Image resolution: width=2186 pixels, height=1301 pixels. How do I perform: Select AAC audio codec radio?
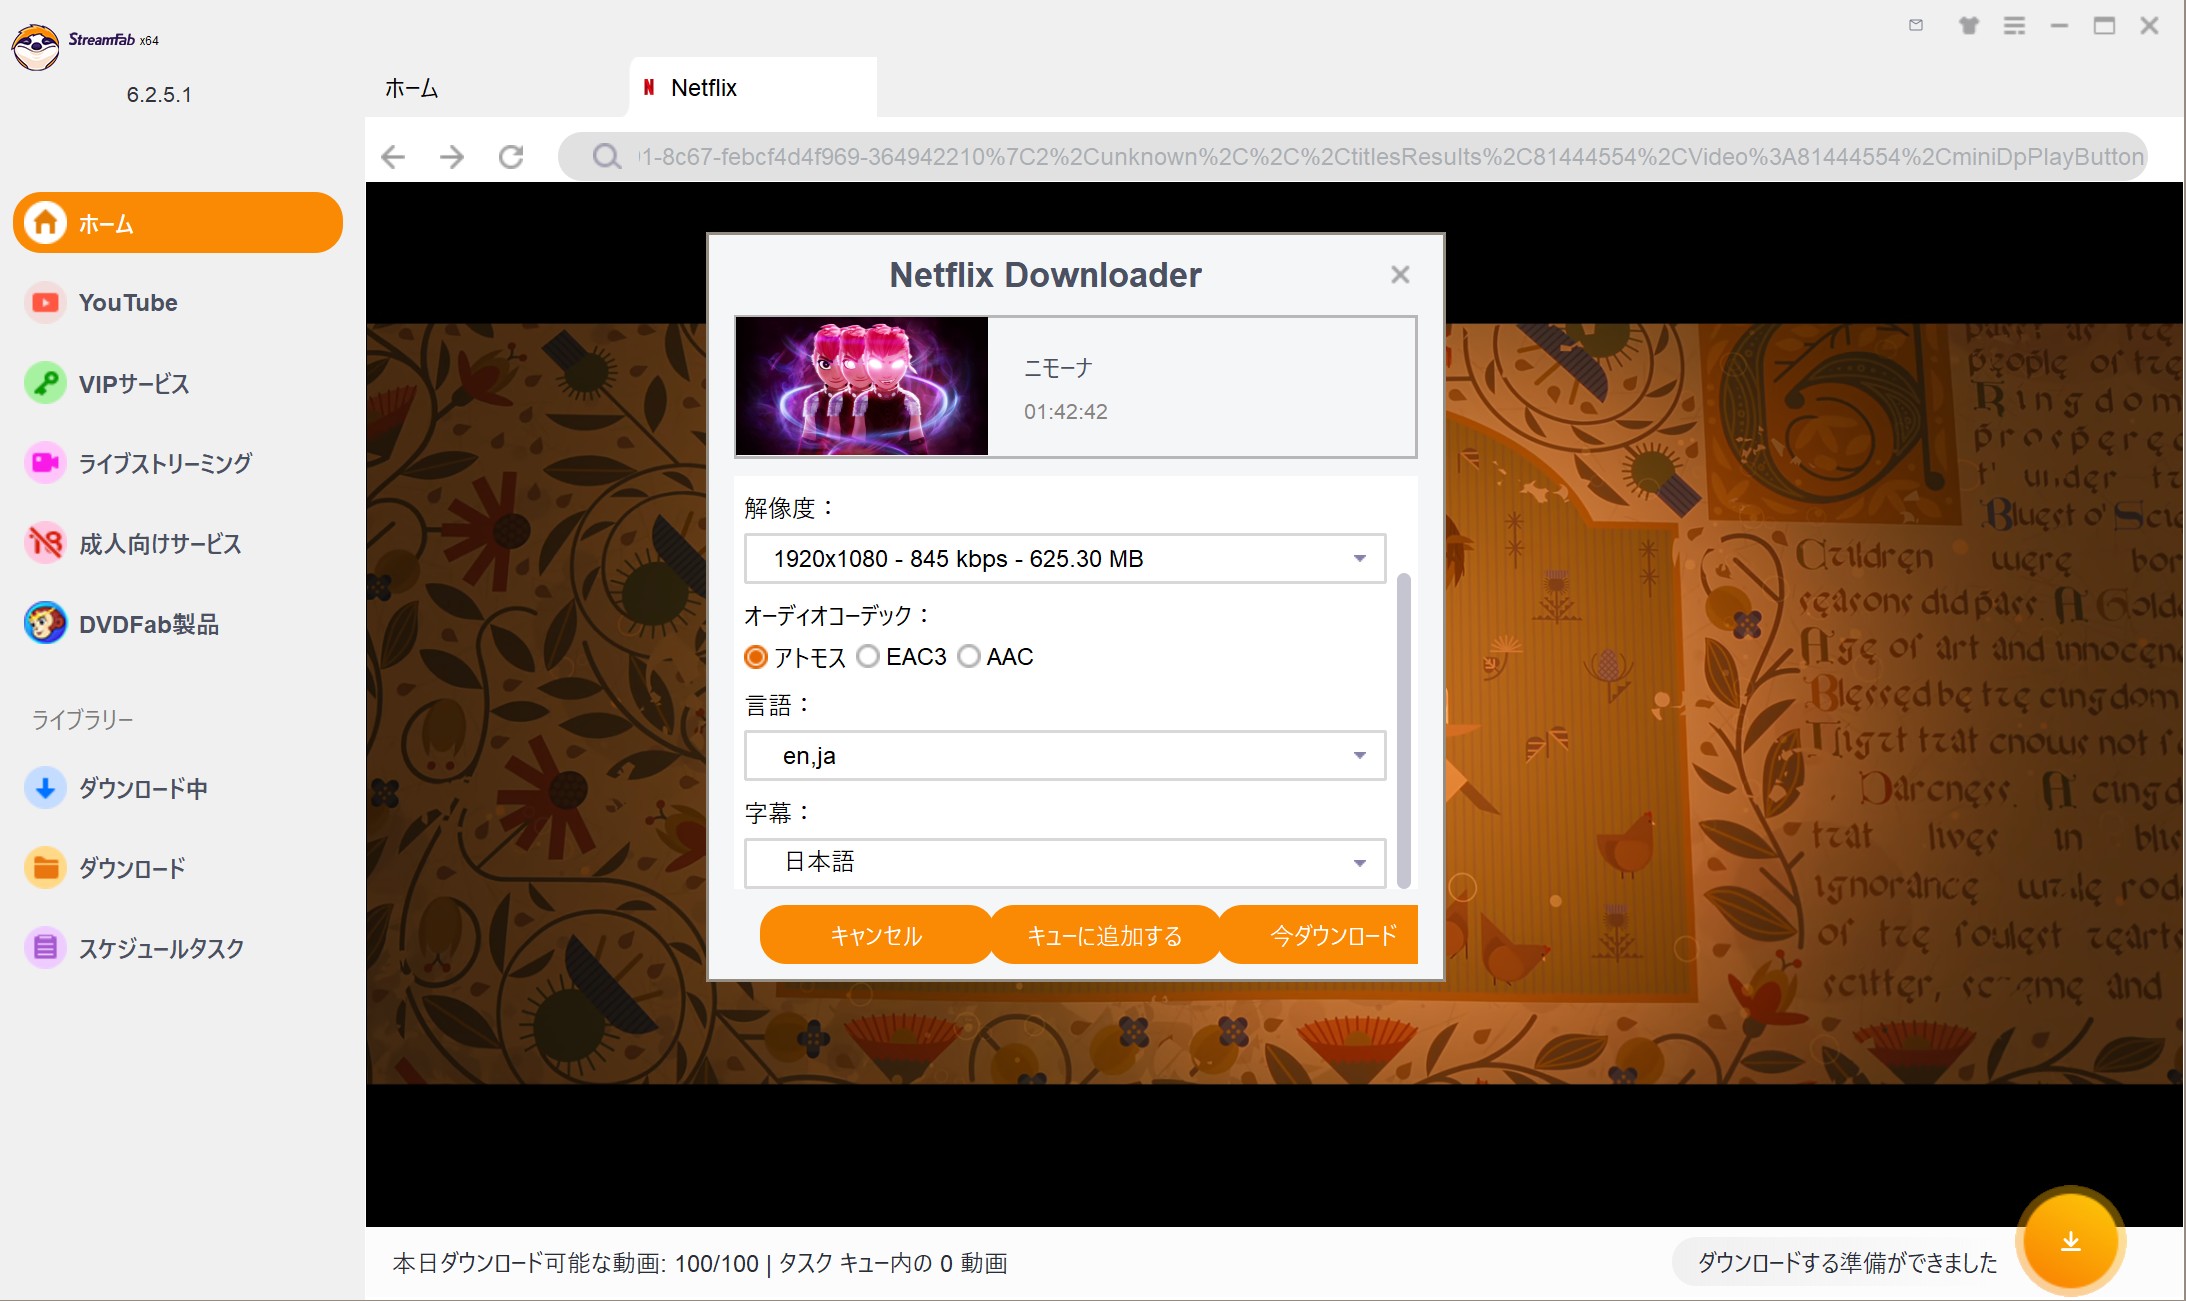(x=968, y=656)
